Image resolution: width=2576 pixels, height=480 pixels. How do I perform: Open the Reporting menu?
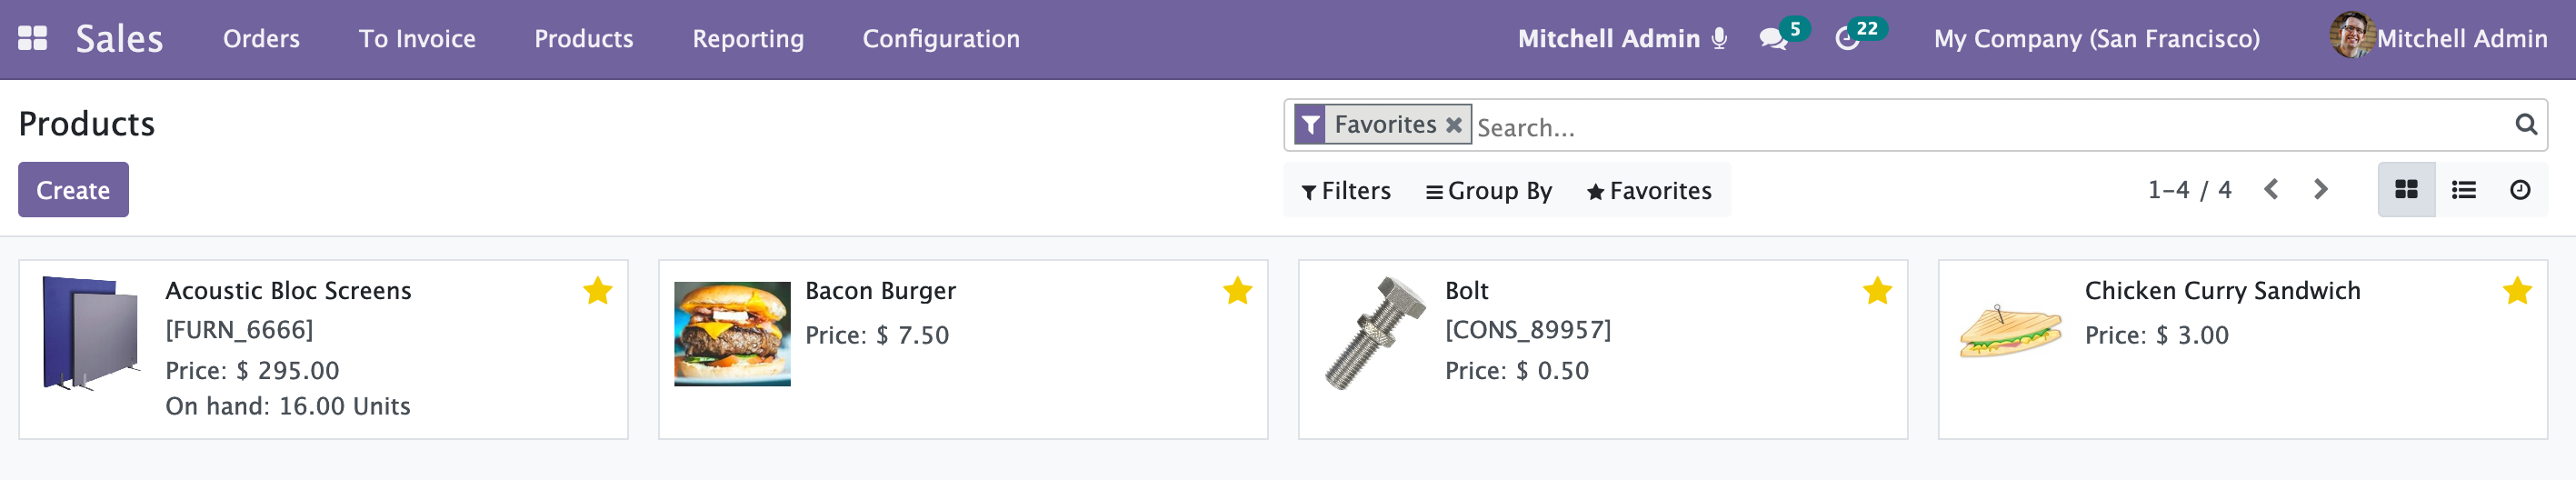click(748, 39)
